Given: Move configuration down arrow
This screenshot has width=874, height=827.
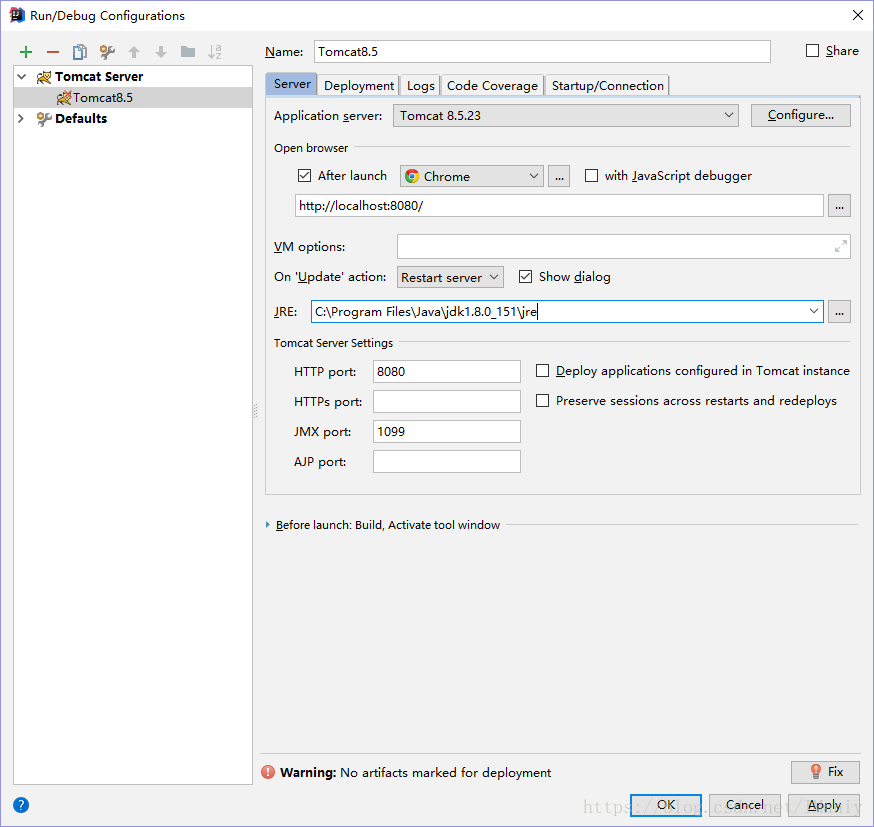Looking at the screenshot, I should [x=161, y=52].
